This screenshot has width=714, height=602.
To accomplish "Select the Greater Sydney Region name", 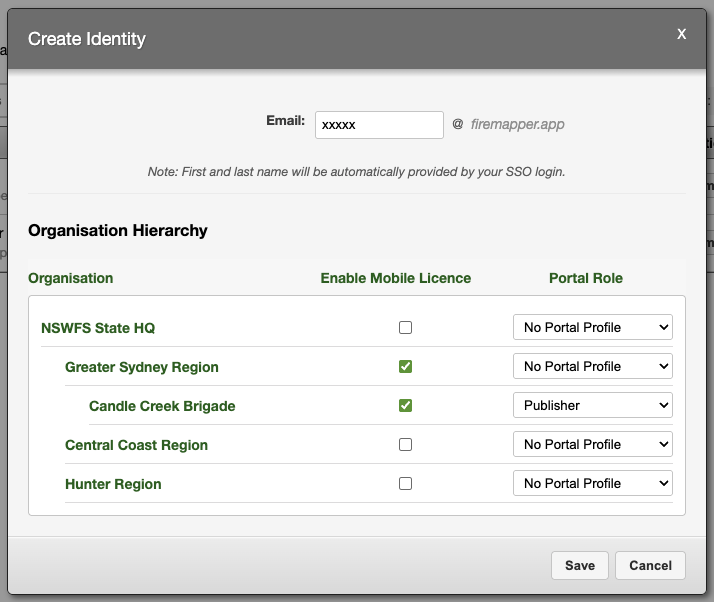I will pyautogui.click(x=142, y=367).
